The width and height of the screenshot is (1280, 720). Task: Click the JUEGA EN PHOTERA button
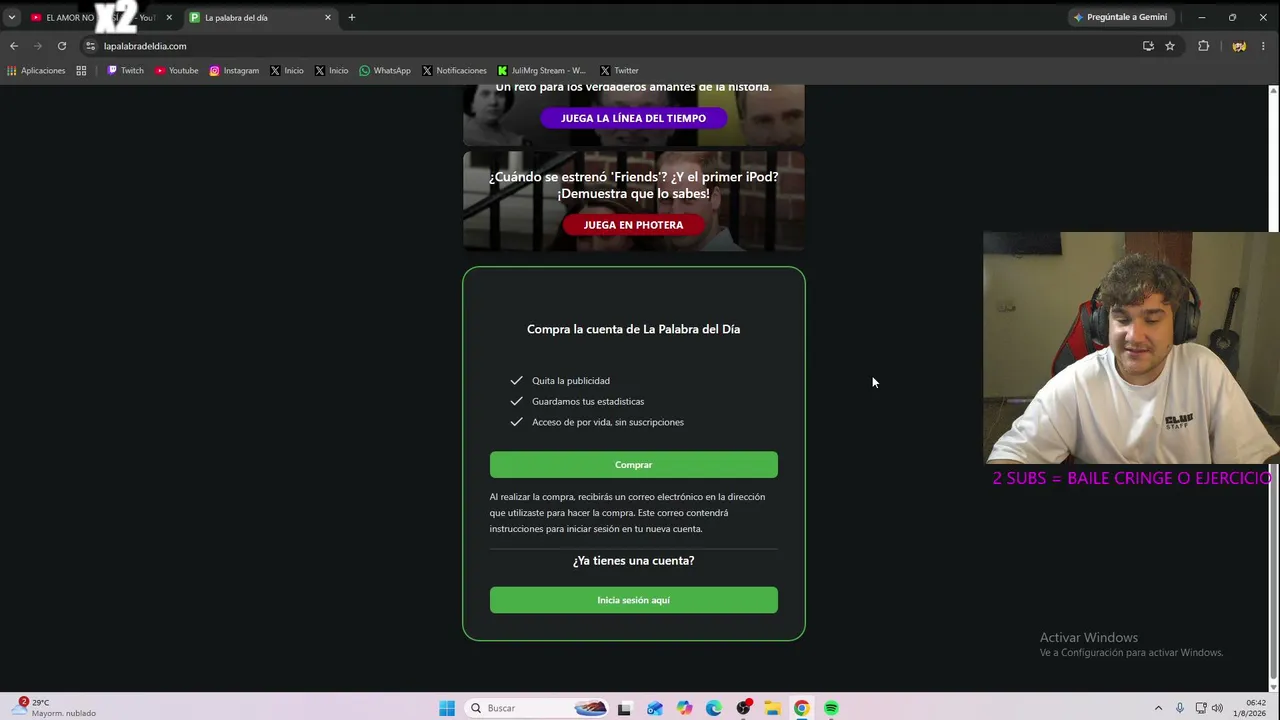634,225
